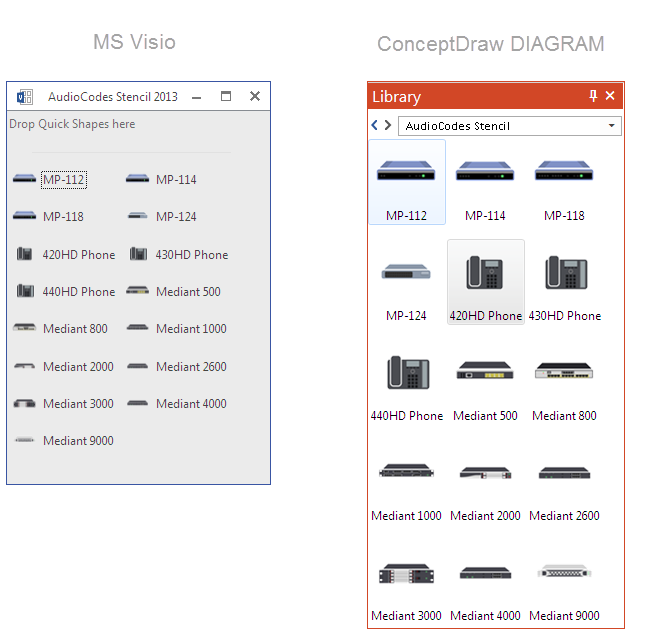
Task: Pick Mediant 4000 icon in Visio stencil
Action: [x=137, y=403]
